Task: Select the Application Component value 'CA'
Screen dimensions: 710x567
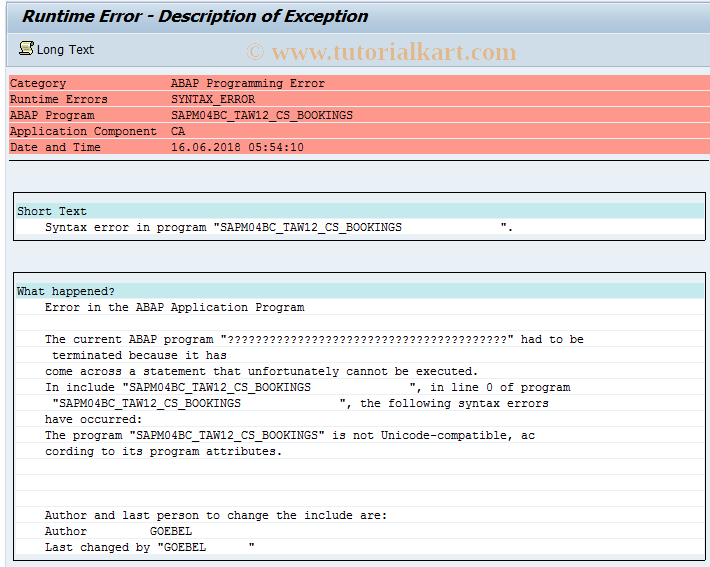Action: (178, 131)
